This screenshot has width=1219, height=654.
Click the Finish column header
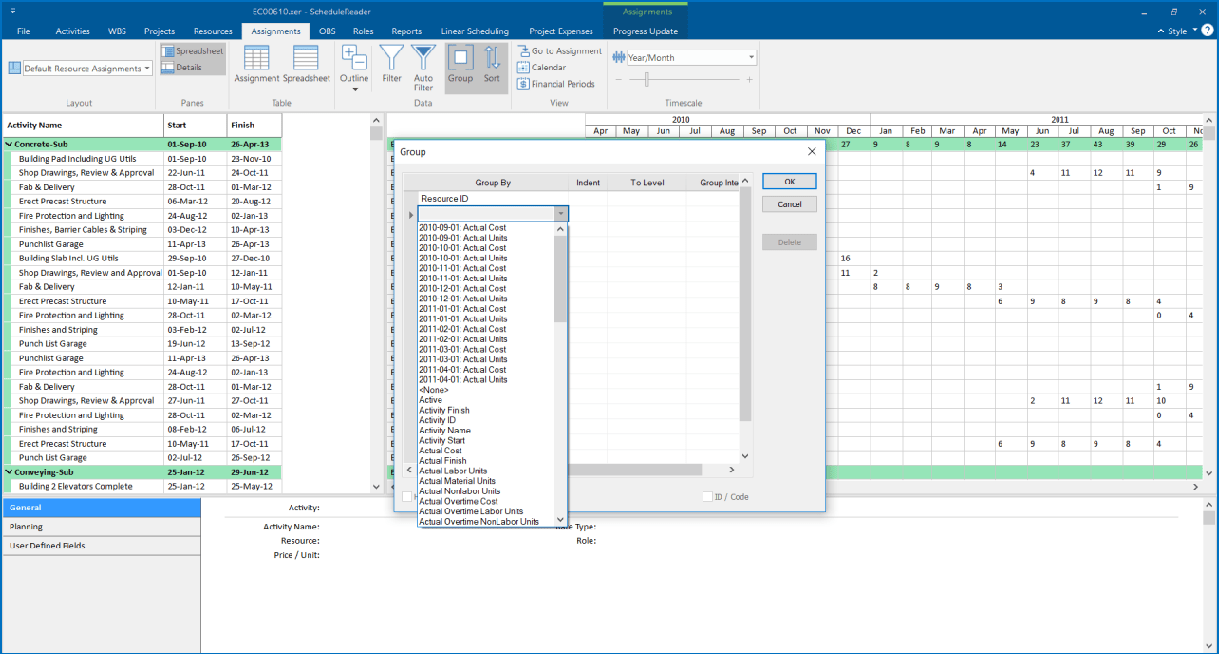pos(255,125)
